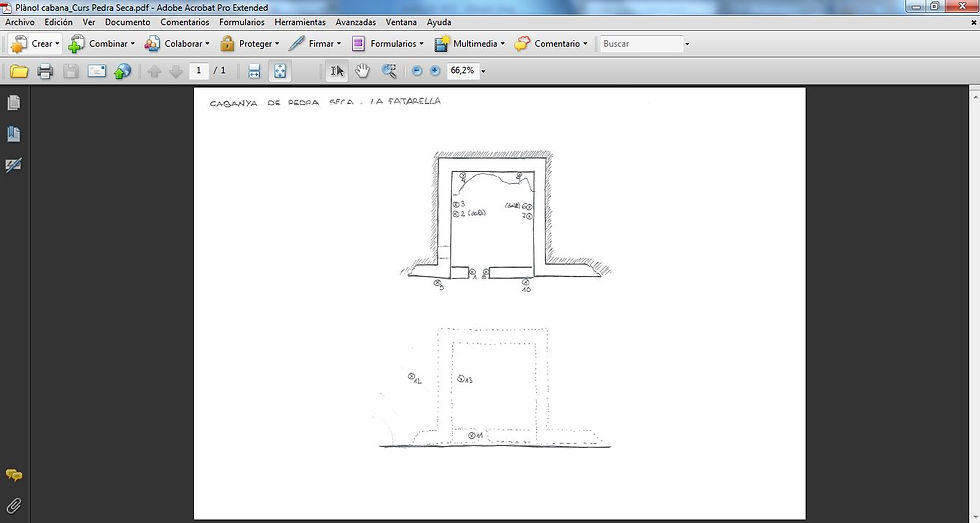Open the Archivo menu
This screenshot has height=523, width=980.
click(x=20, y=22)
